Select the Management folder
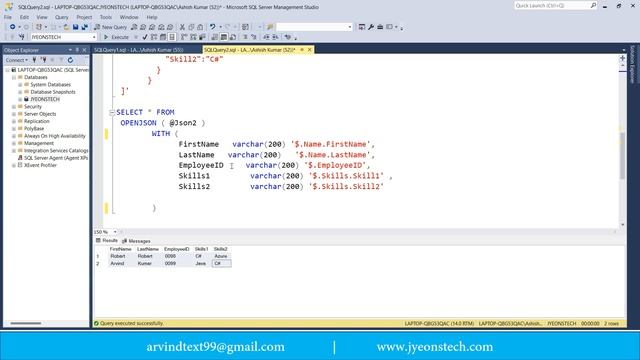Image resolution: width=640 pixels, height=360 pixels. [x=39, y=143]
